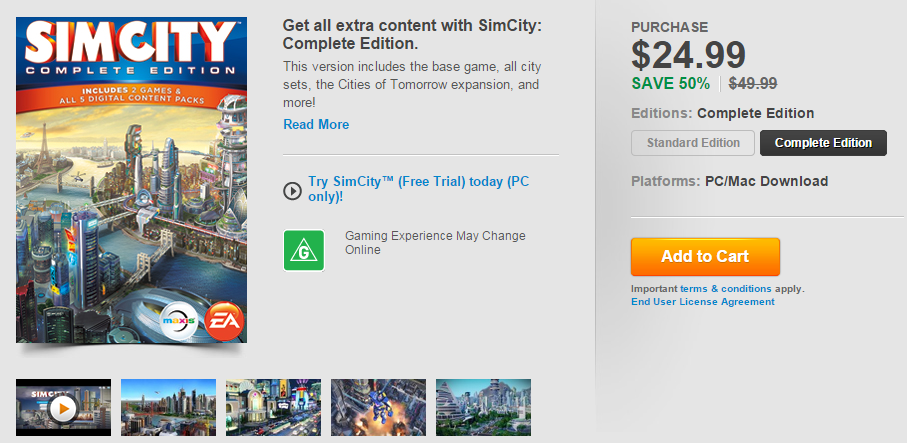907x443 pixels.
Task: Open the End User License Agreement link
Action: (702, 301)
